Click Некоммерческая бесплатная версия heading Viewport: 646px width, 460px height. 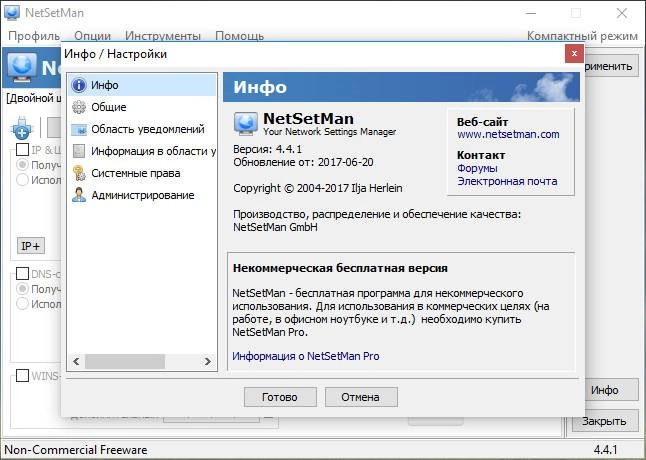(340, 268)
